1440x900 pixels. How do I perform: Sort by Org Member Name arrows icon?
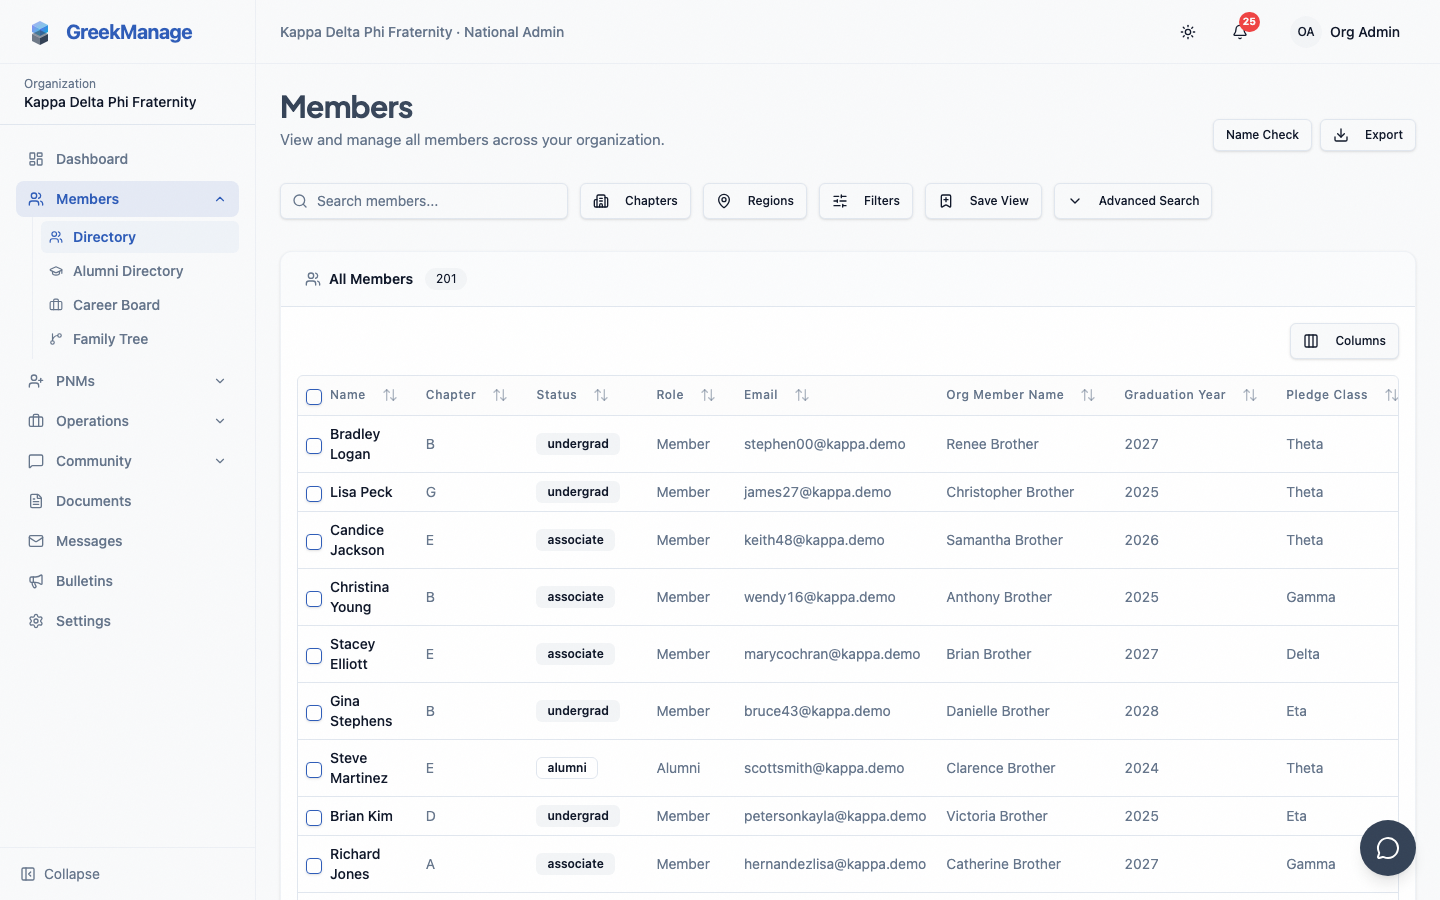click(1088, 395)
